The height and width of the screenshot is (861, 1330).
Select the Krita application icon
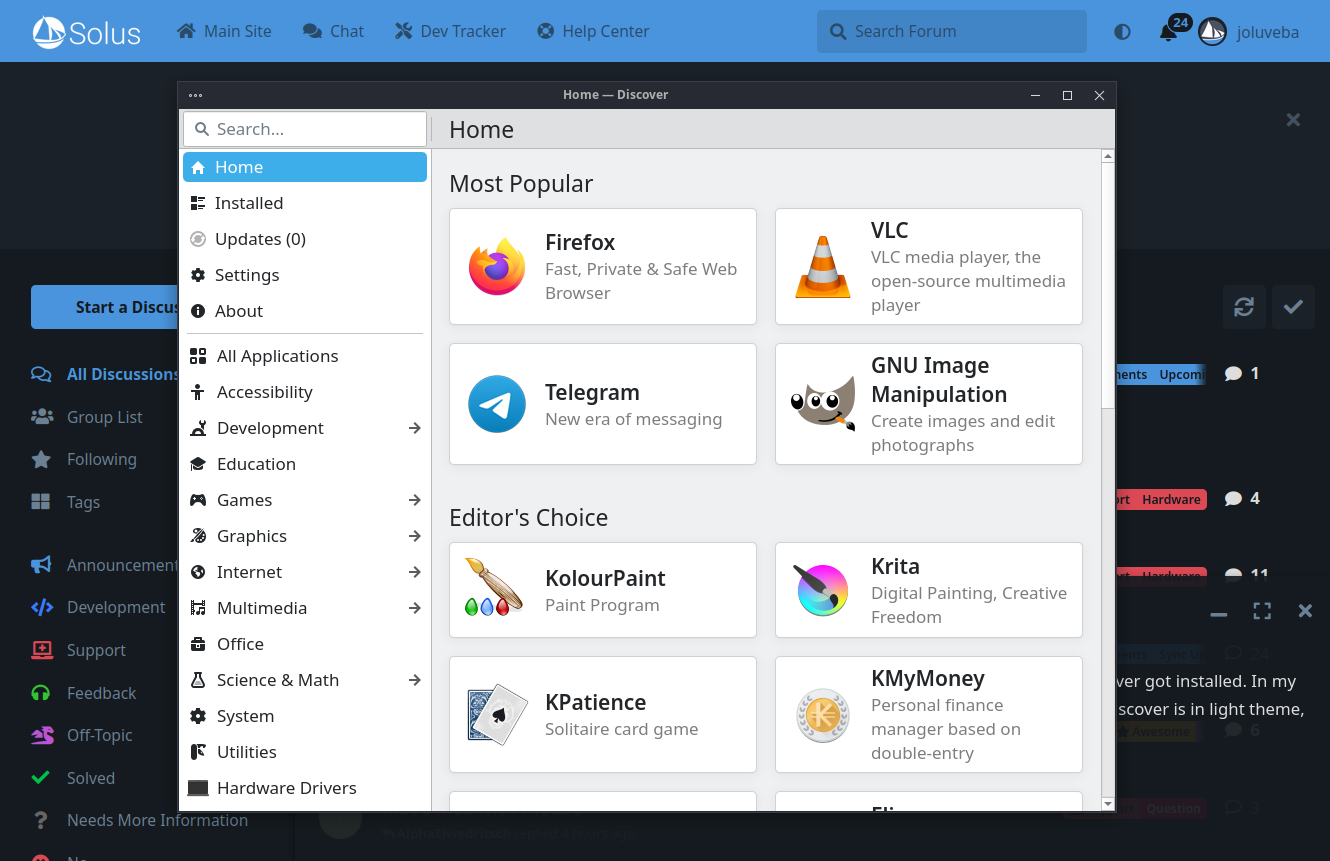822,591
